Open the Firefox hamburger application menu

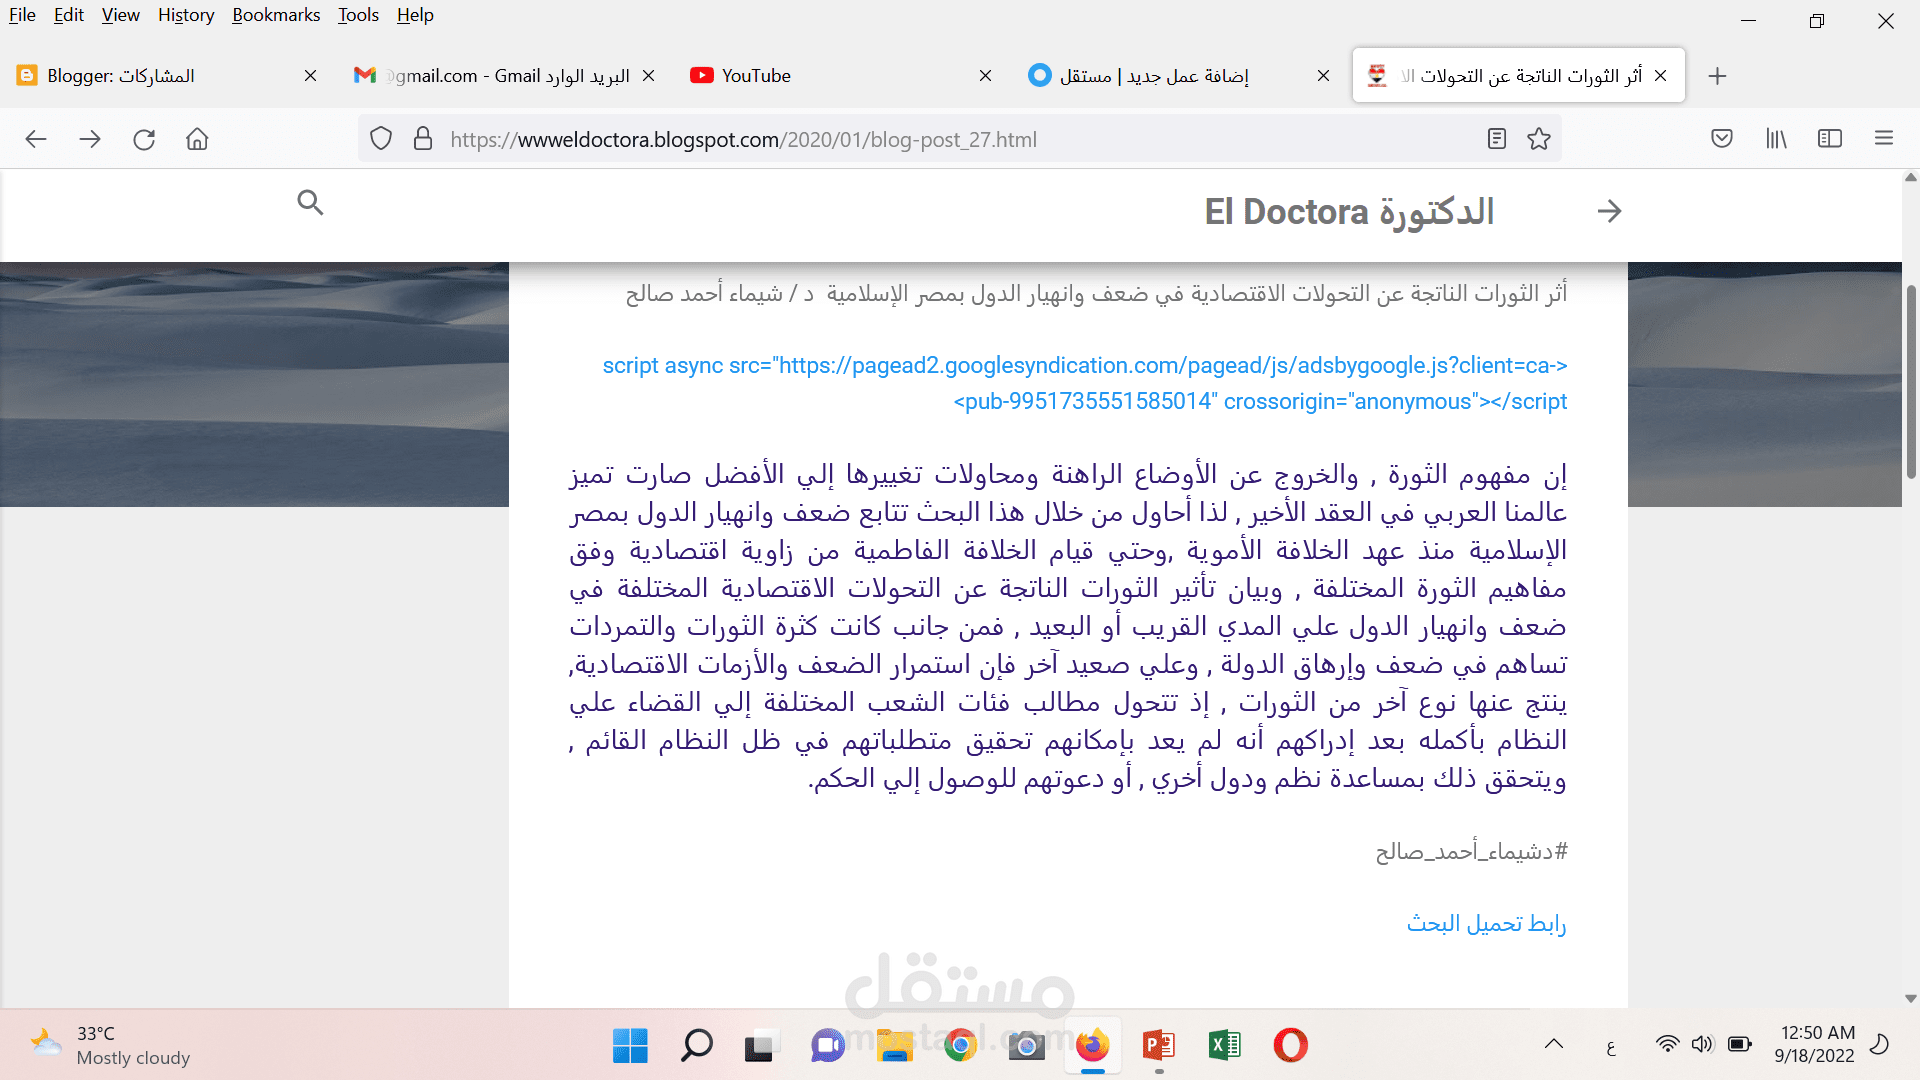coord(1884,139)
